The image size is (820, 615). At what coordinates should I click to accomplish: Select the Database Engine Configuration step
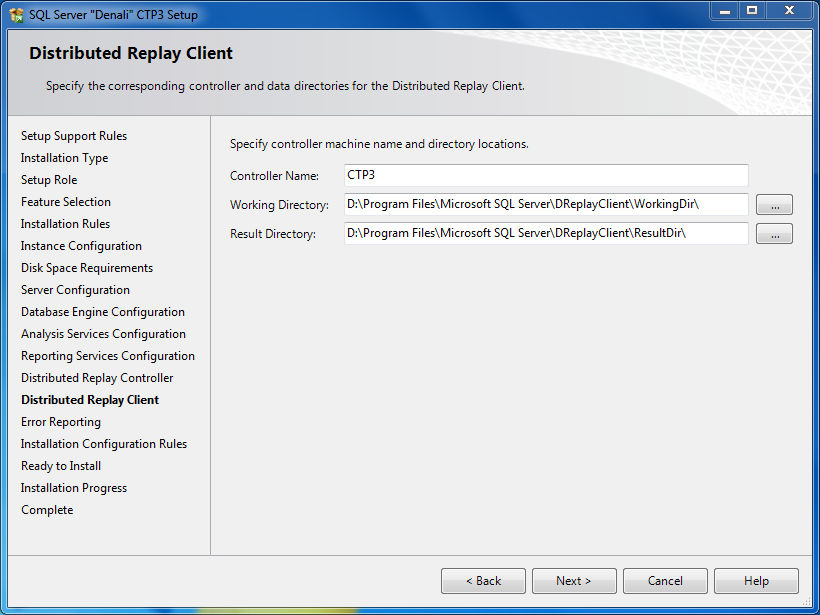[103, 312]
